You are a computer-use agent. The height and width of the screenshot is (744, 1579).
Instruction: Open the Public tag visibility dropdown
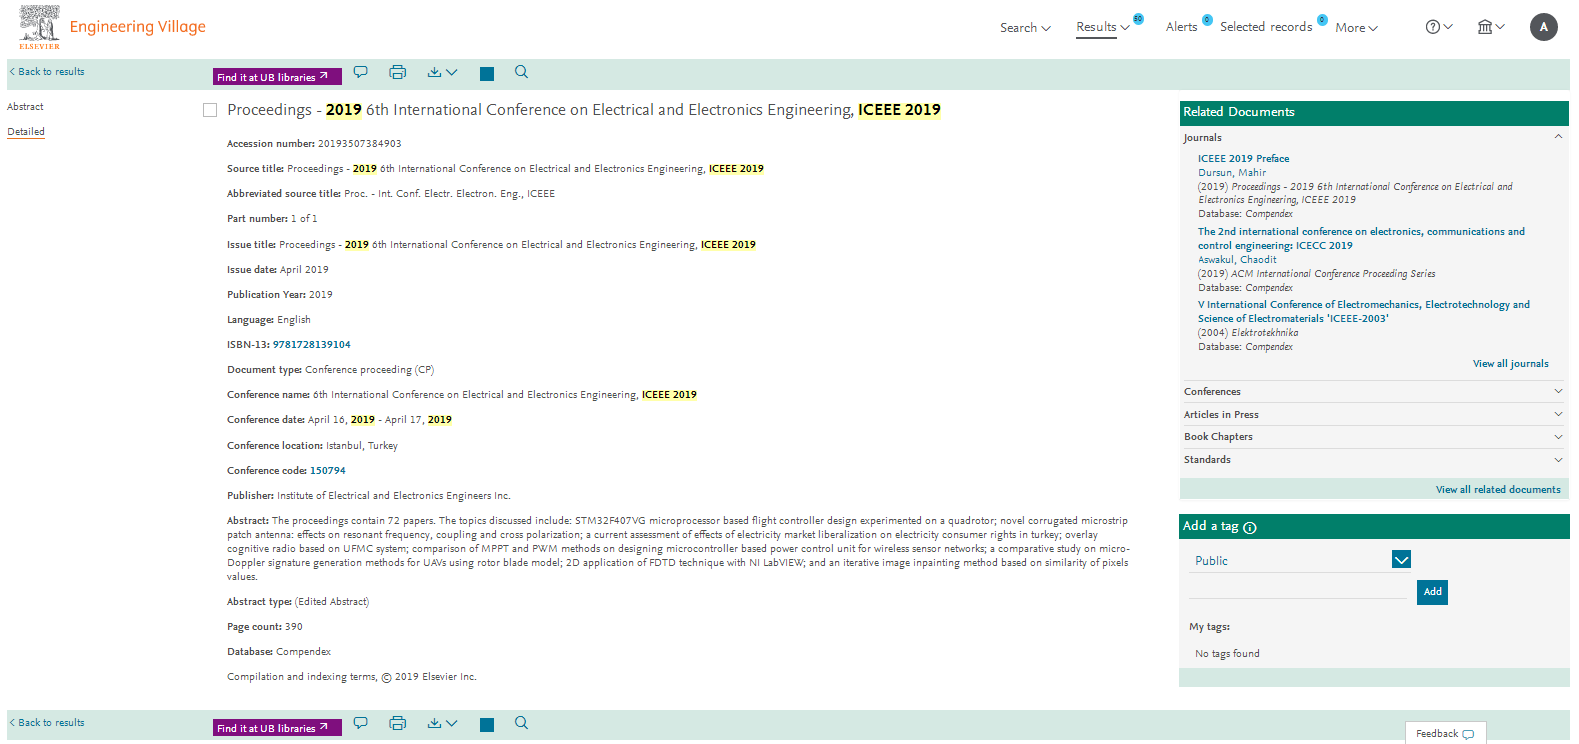[x=1401, y=560]
